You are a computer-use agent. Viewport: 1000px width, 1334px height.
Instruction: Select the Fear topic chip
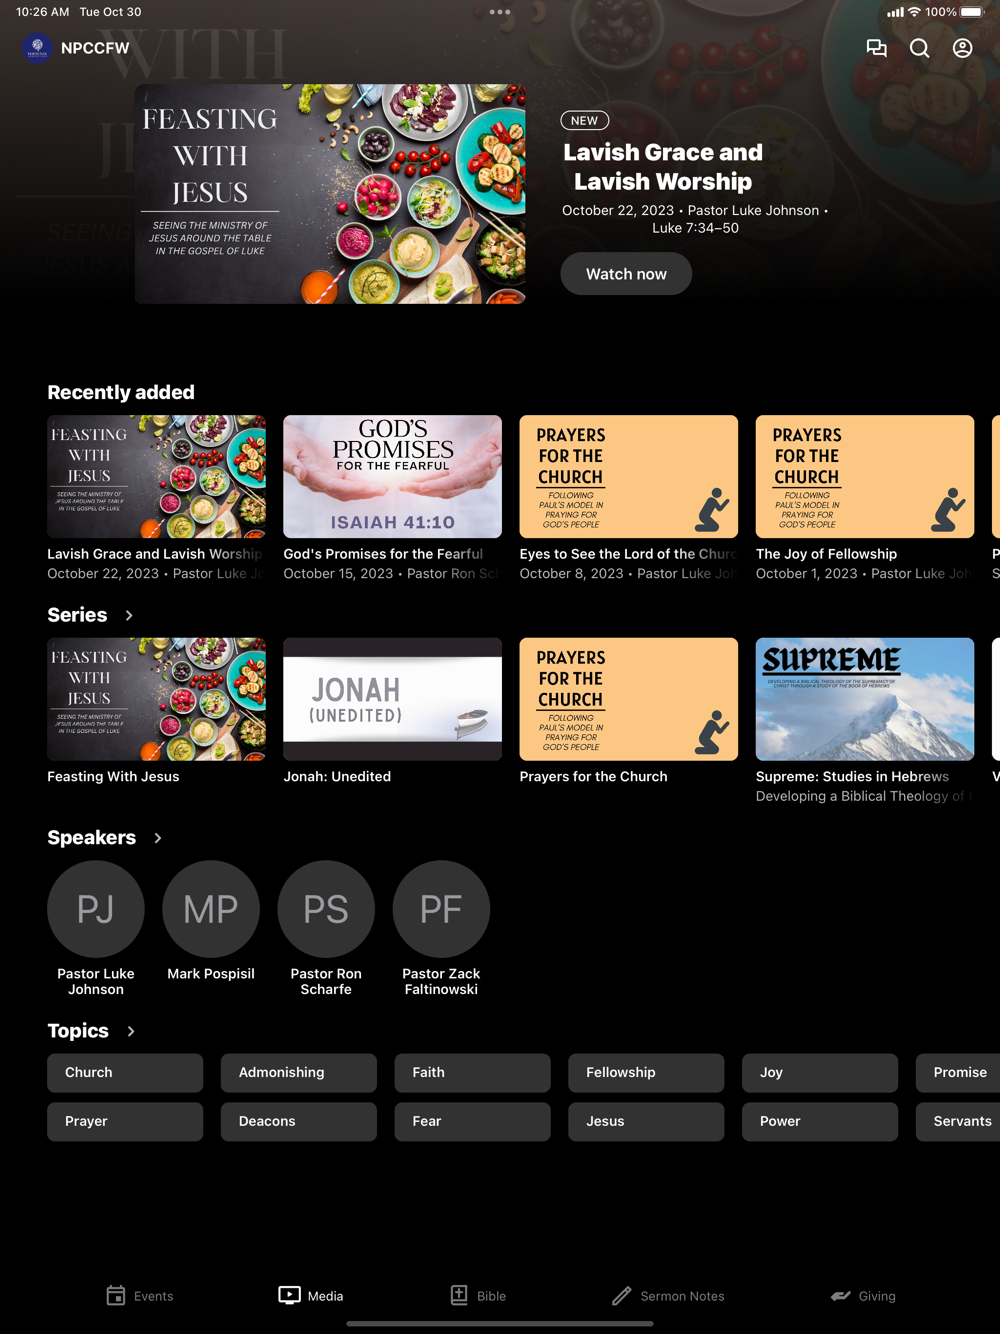coord(472,1121)
